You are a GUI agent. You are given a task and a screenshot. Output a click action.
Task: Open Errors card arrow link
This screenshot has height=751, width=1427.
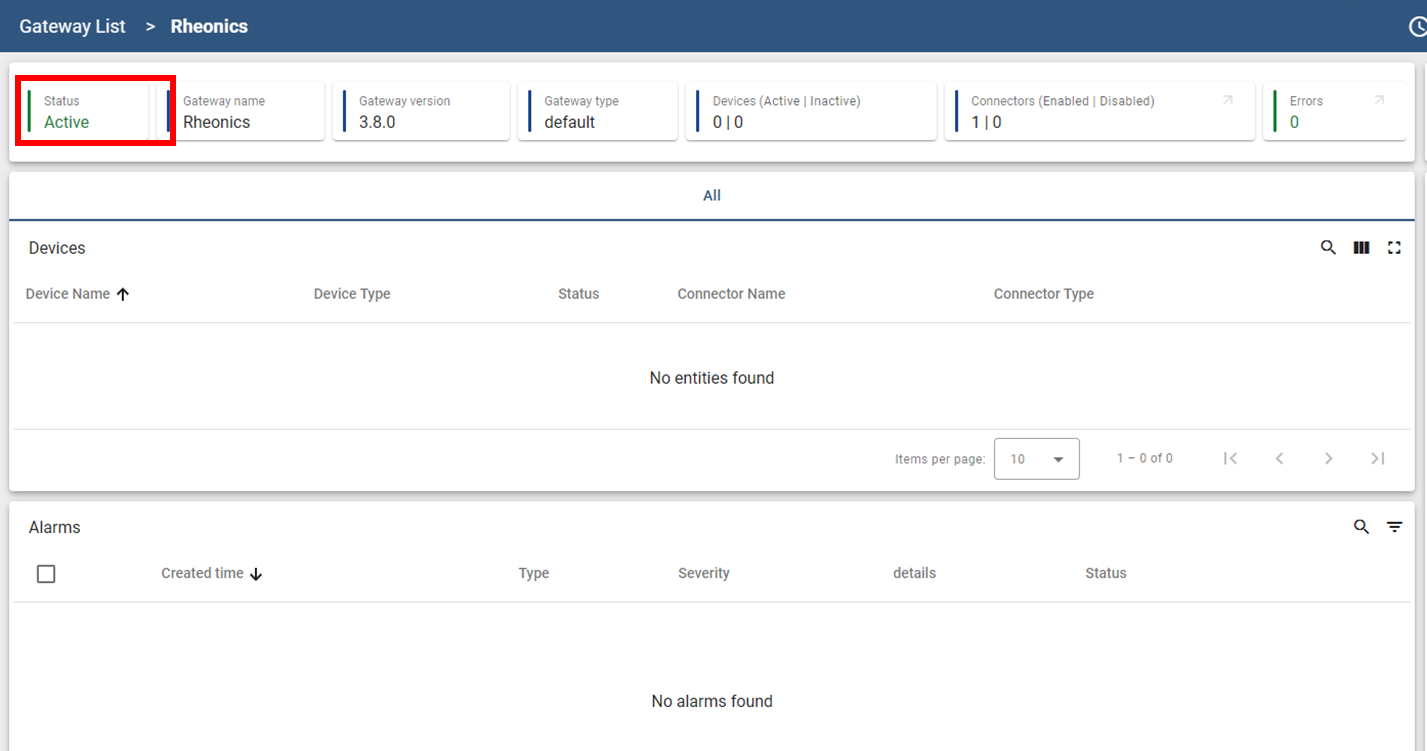[x=1379, y=100]
